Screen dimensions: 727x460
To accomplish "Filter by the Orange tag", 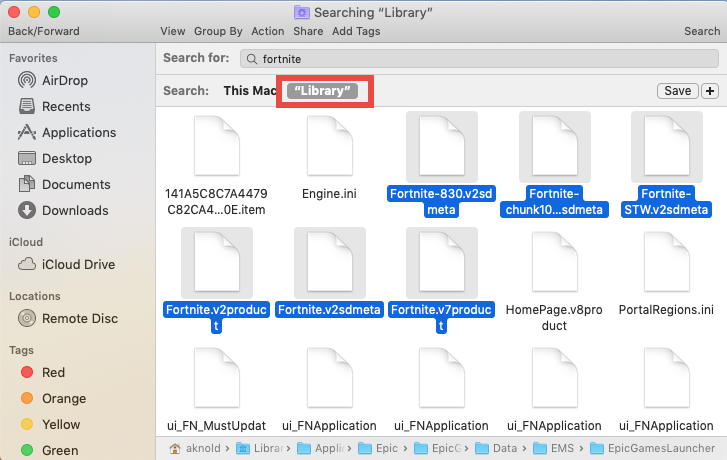I will pyautogui.click(x=53, y=398).
